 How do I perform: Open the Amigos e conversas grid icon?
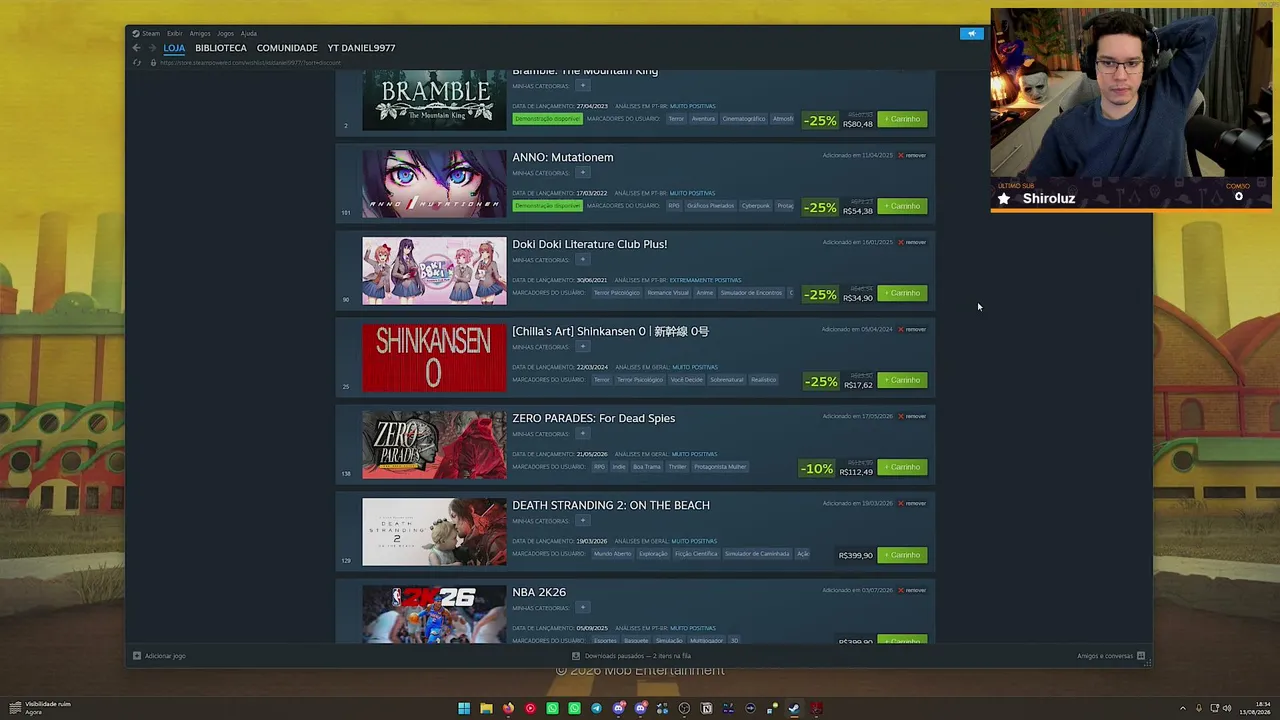pos(1141,656)
